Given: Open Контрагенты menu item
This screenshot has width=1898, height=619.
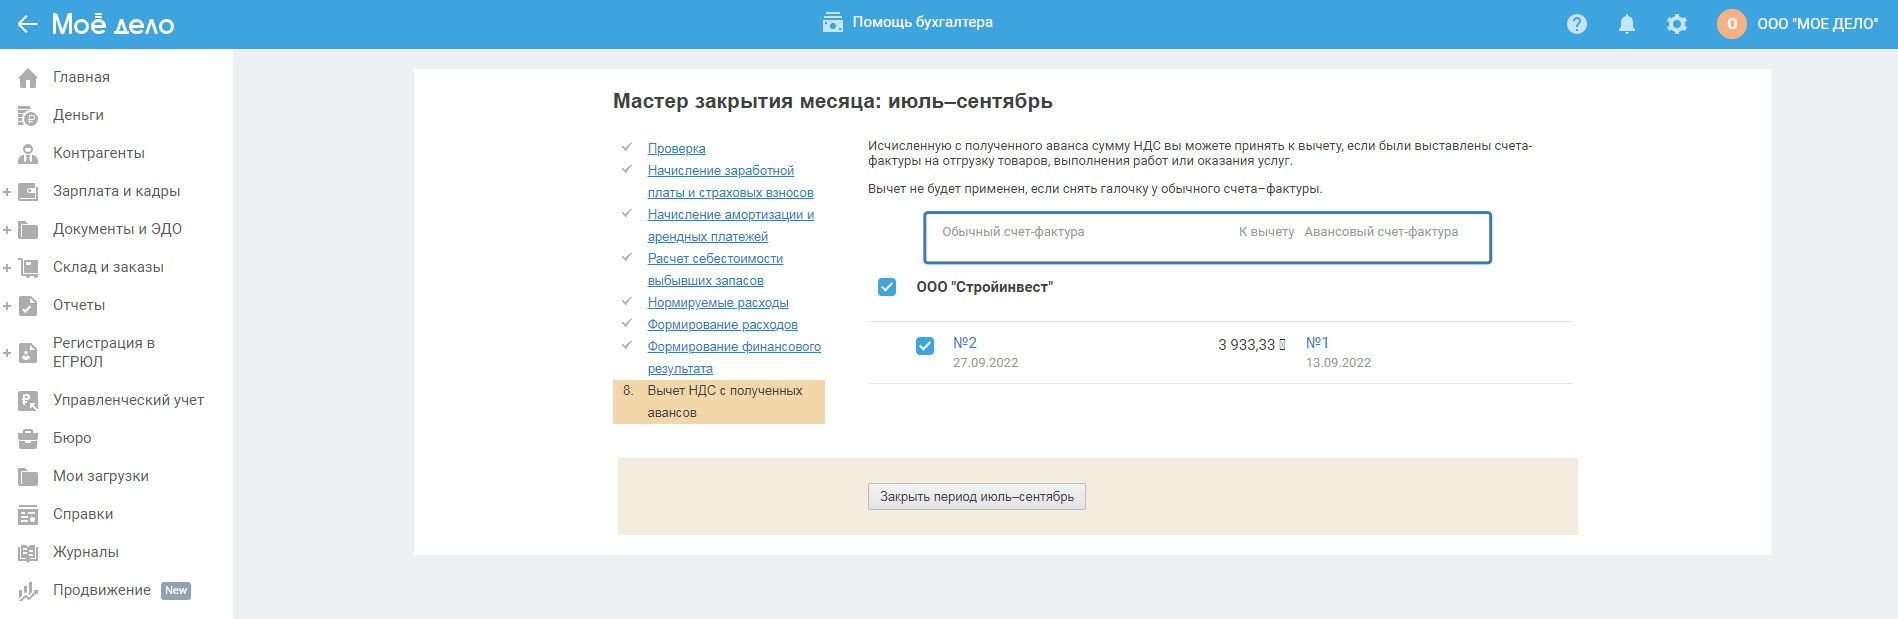Looking at the screenshot, I should (98, 153).
